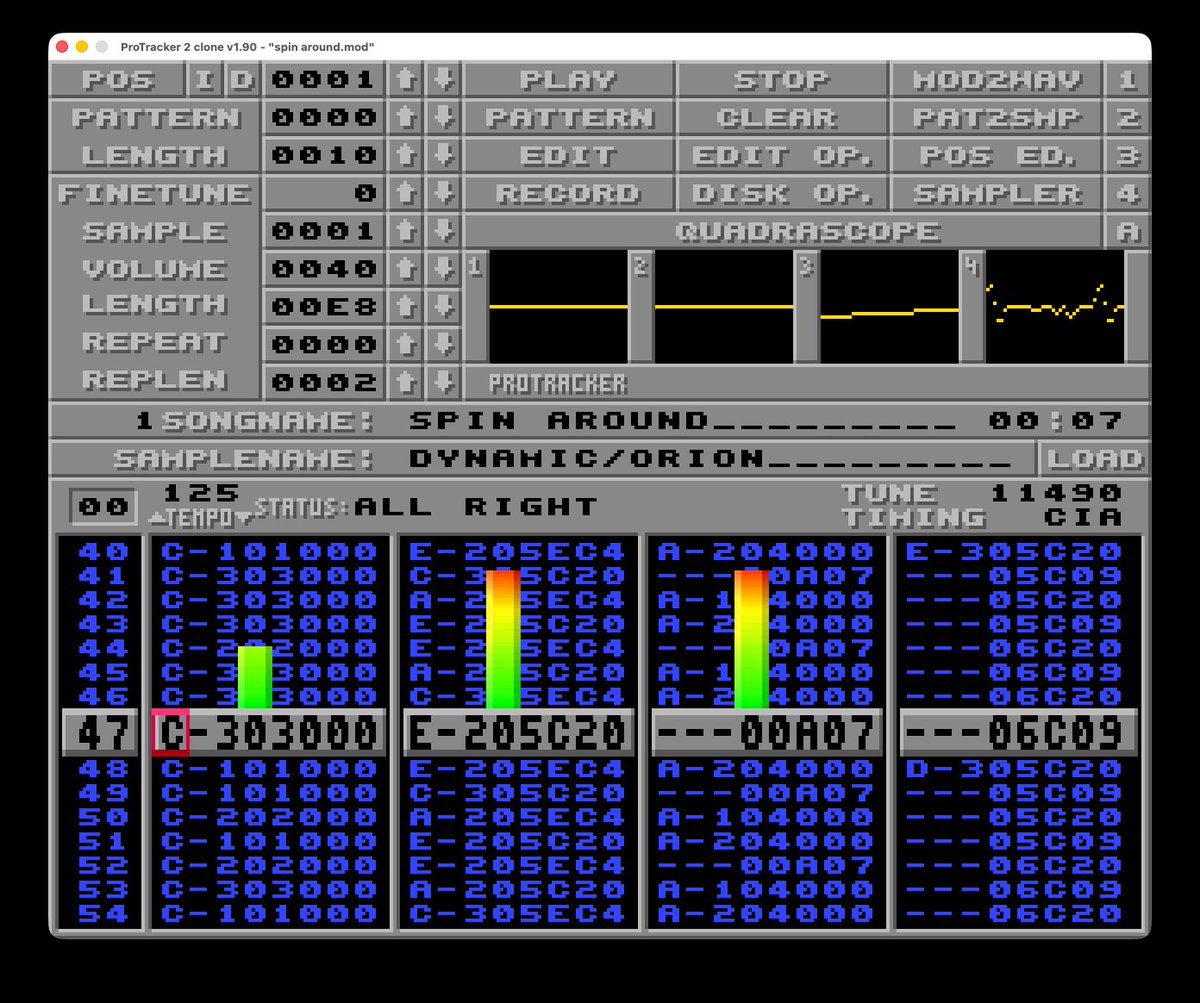Mute channel 1 in the quadrascope

coord(558,306)
